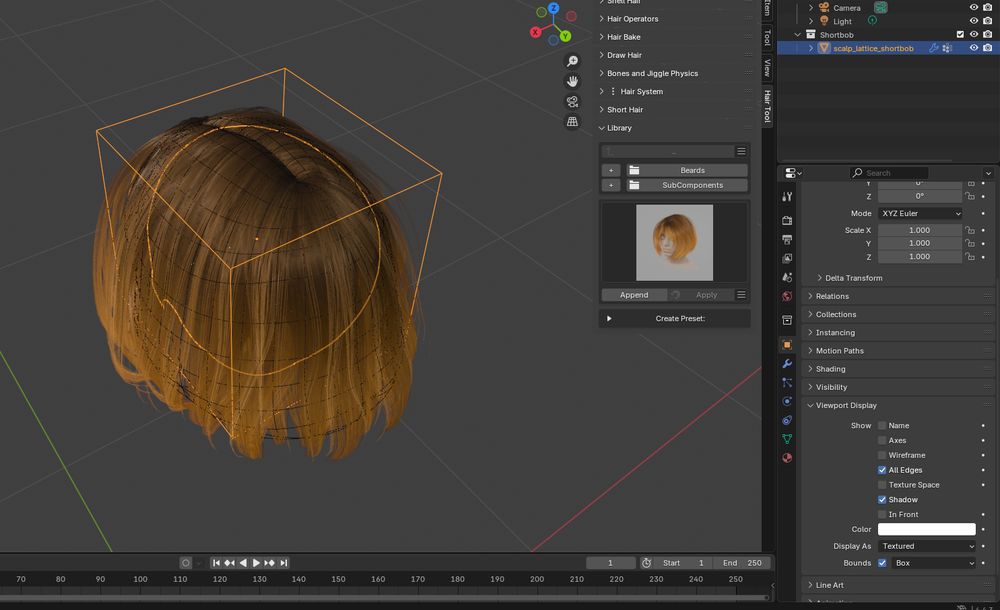The height and width of the screenshot is (610, 1000).
Task: Click the Light object bulb icon
Action: (x=824, y=21)
